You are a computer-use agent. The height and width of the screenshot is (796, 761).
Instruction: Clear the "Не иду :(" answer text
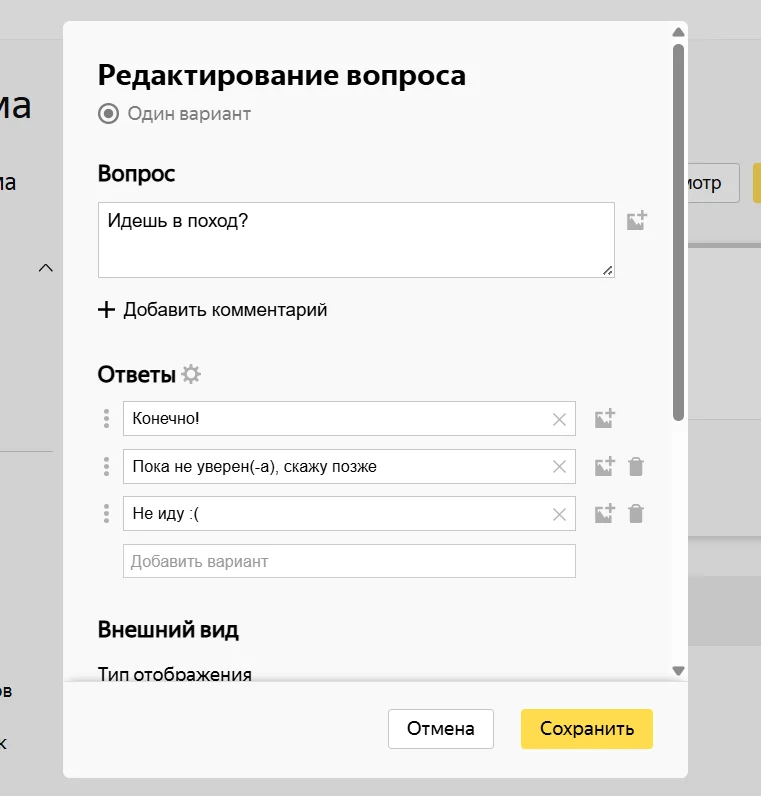(559, 514)
